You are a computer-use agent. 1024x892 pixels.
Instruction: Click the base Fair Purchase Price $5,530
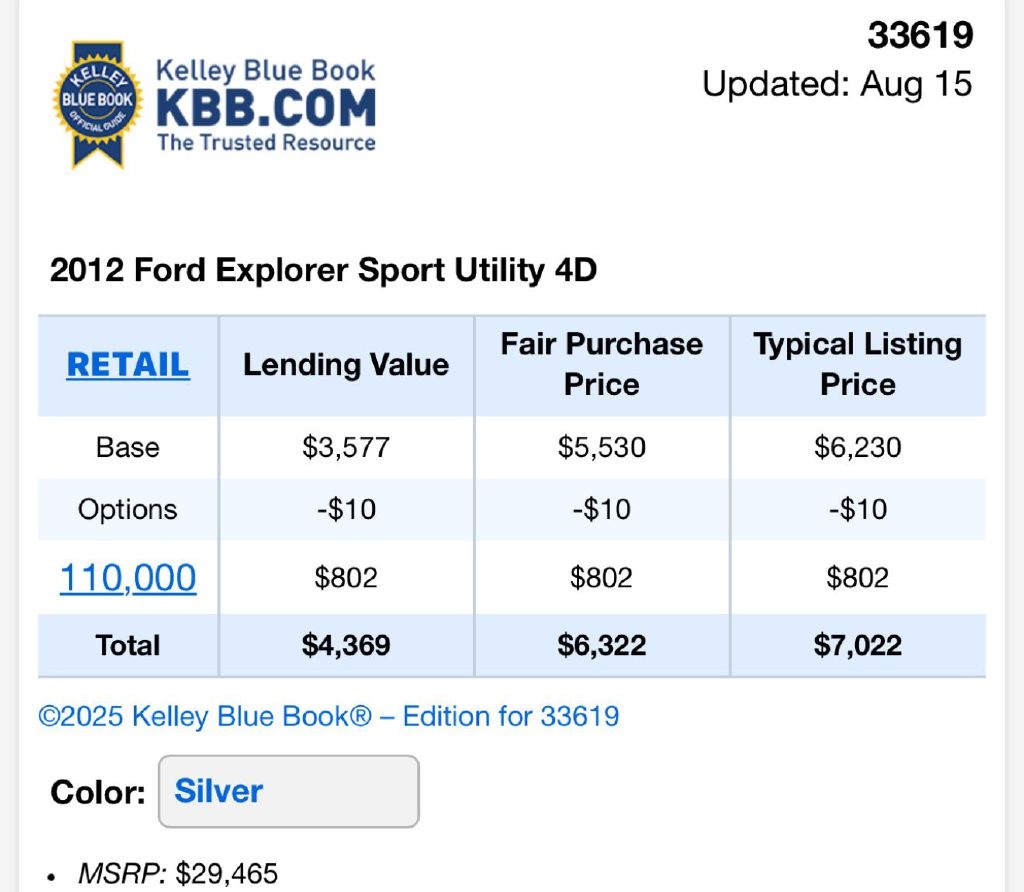click(x=602, y=446)
